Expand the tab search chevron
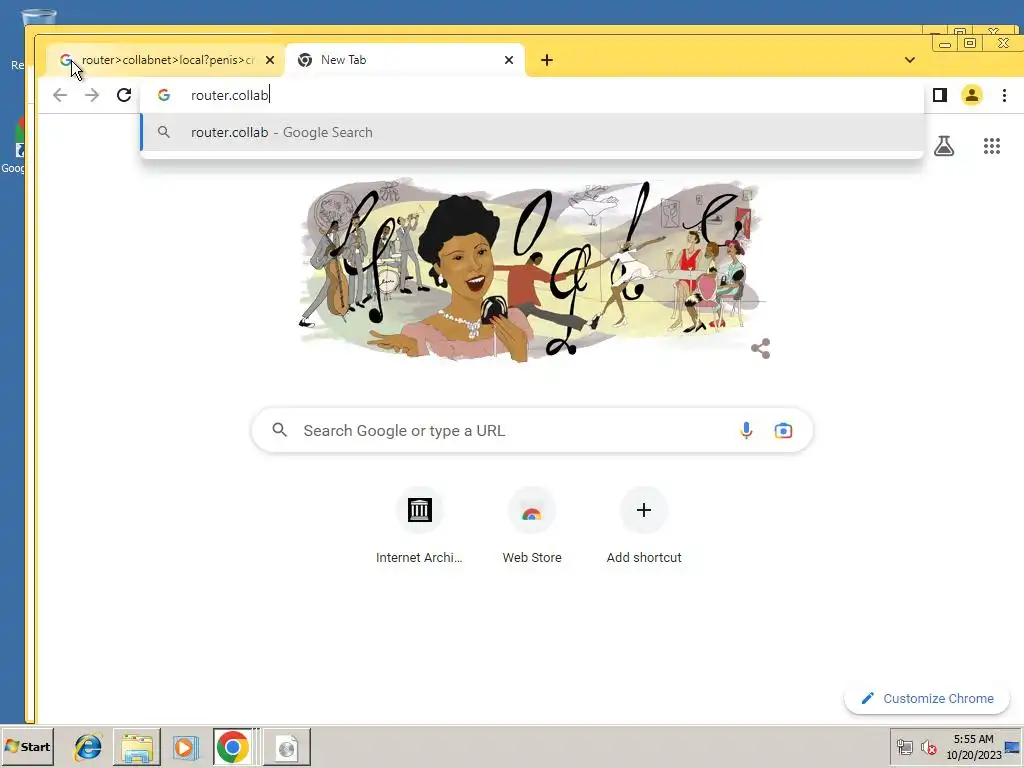The height and width of the screenshot is (768, 1024). pos(910,60)
